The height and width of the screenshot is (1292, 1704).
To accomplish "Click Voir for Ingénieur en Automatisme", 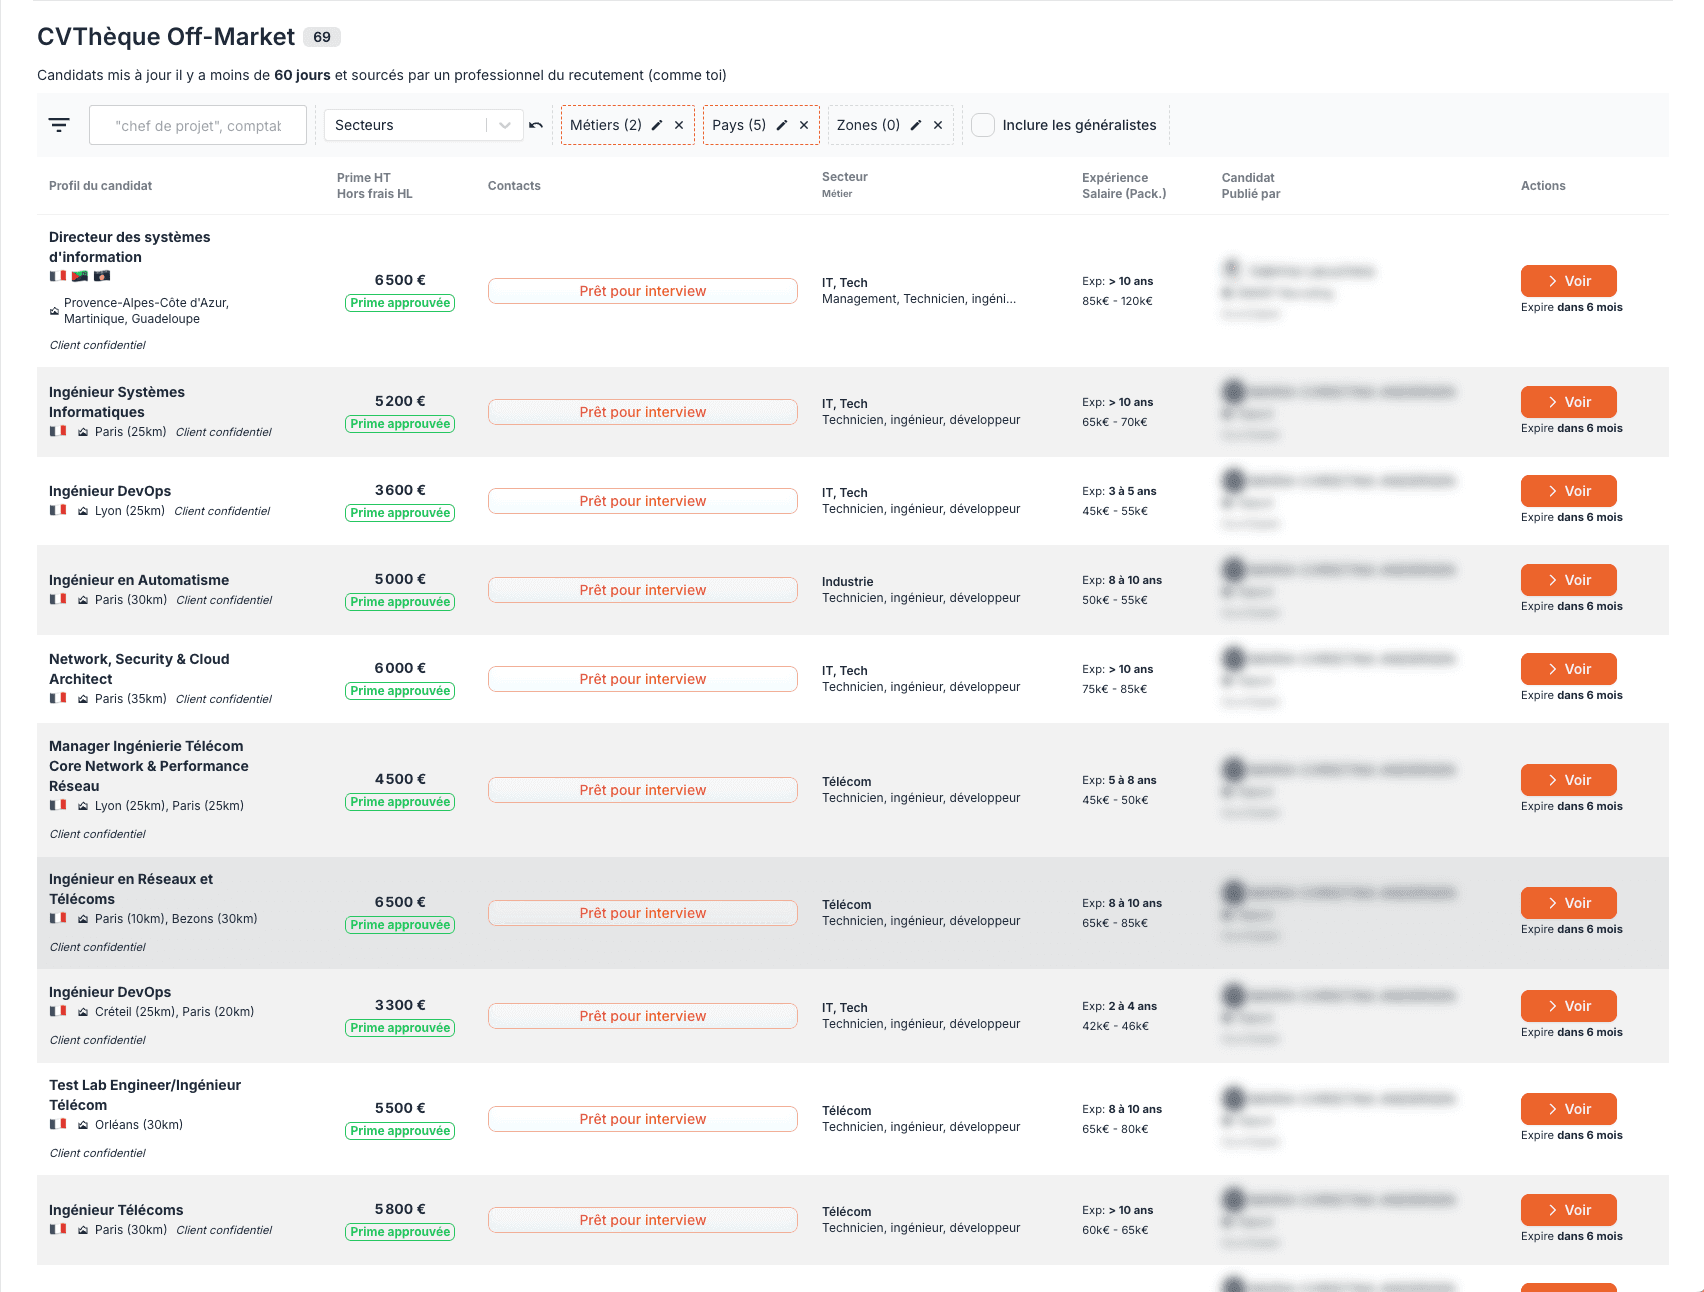I will pos(1568,580).
